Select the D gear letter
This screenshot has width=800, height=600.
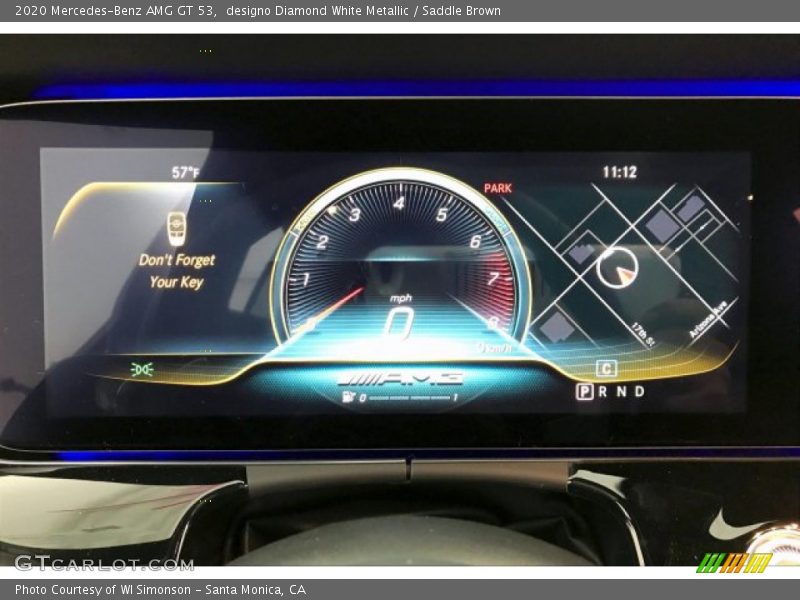click(x=639, y=392)
